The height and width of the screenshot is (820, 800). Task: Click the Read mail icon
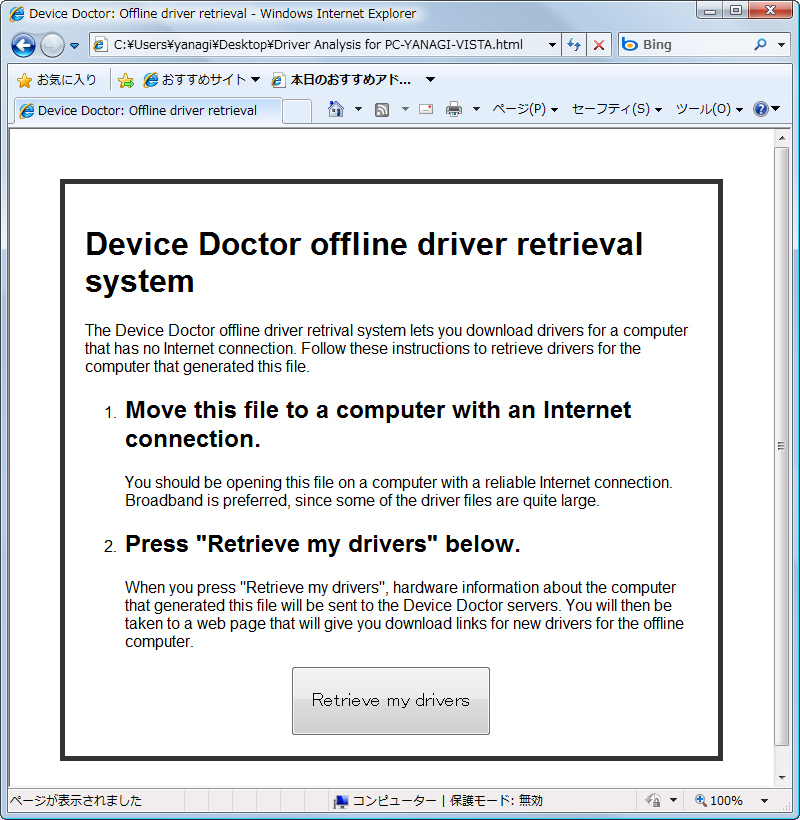point(426,109)
